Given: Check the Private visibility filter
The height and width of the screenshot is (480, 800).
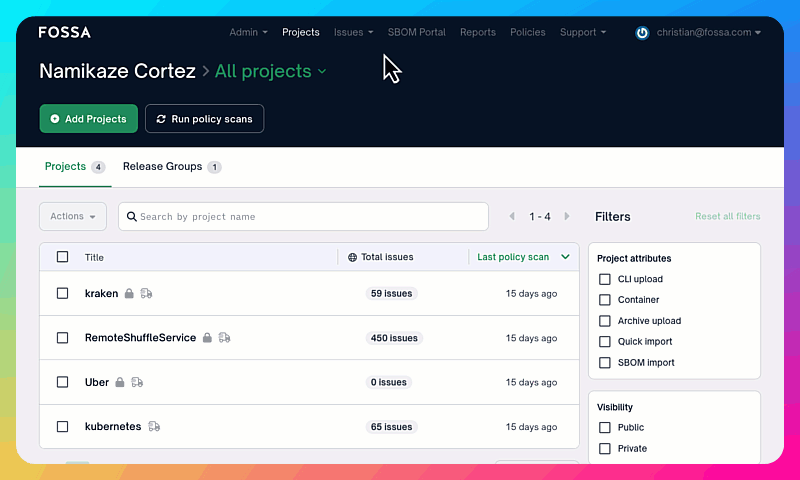Looking at the screenshot, I should pos(604,449).
